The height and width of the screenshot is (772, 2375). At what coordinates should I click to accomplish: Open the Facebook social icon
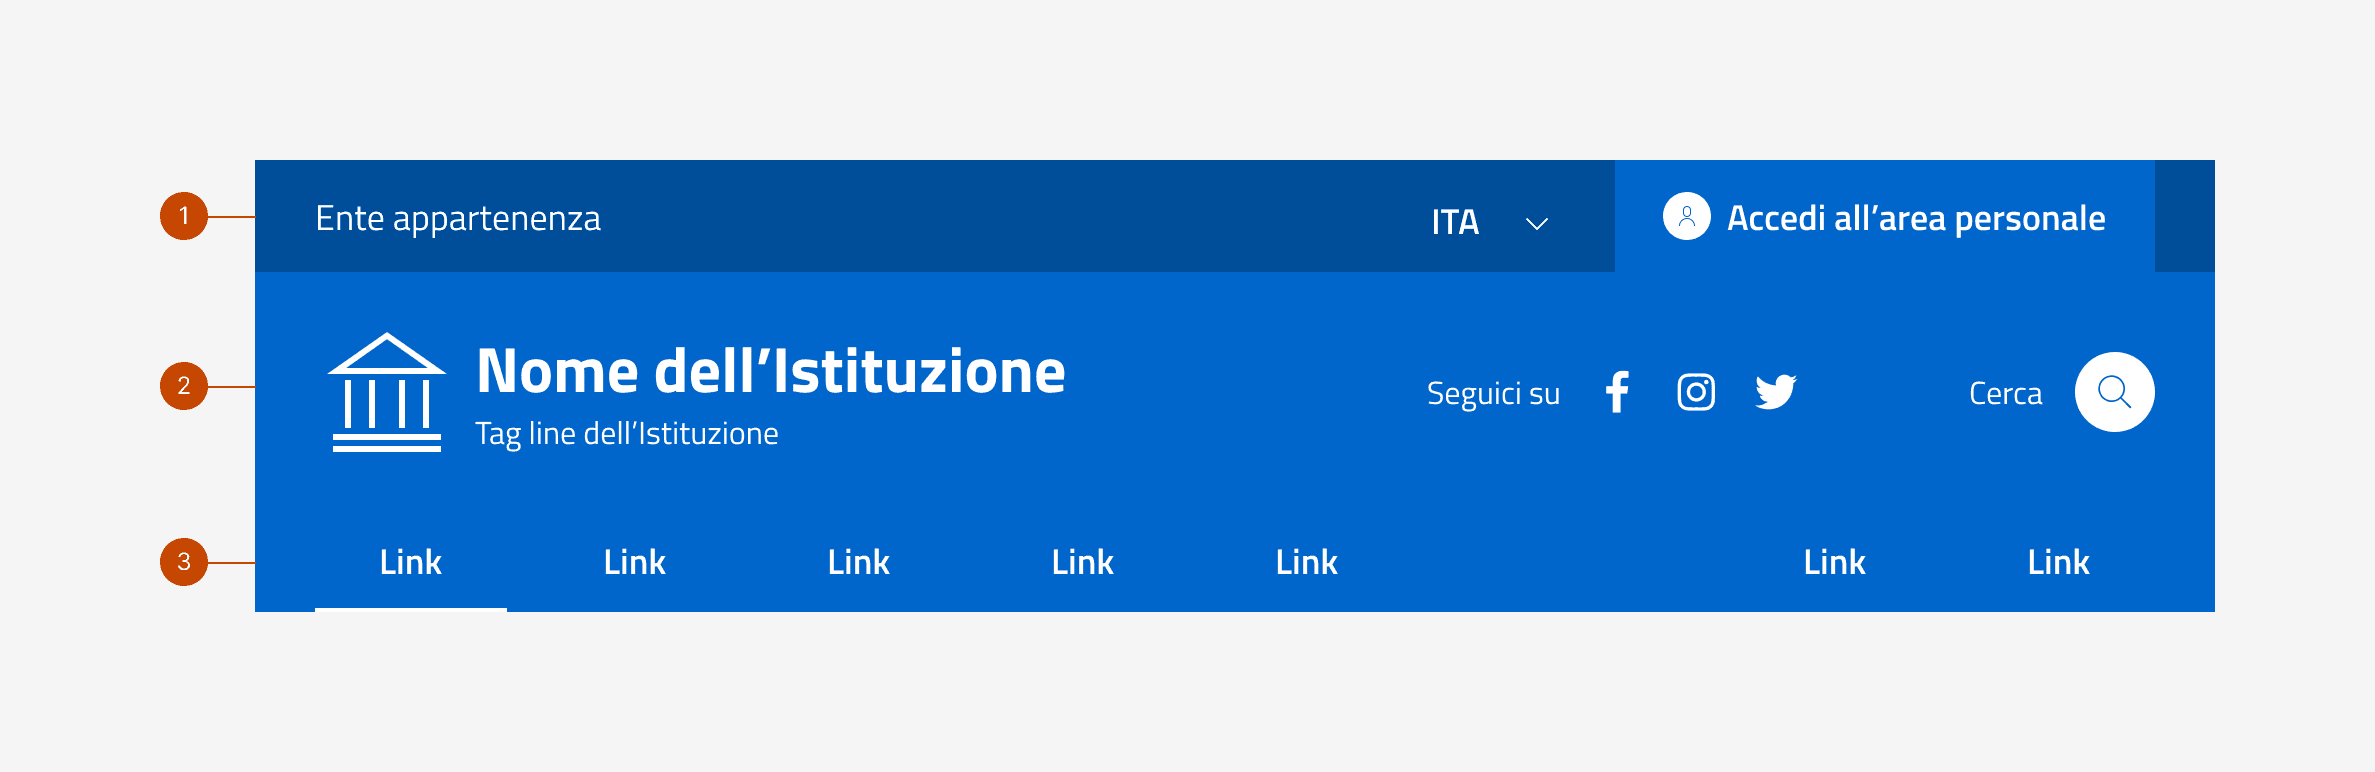point(1618,392)
